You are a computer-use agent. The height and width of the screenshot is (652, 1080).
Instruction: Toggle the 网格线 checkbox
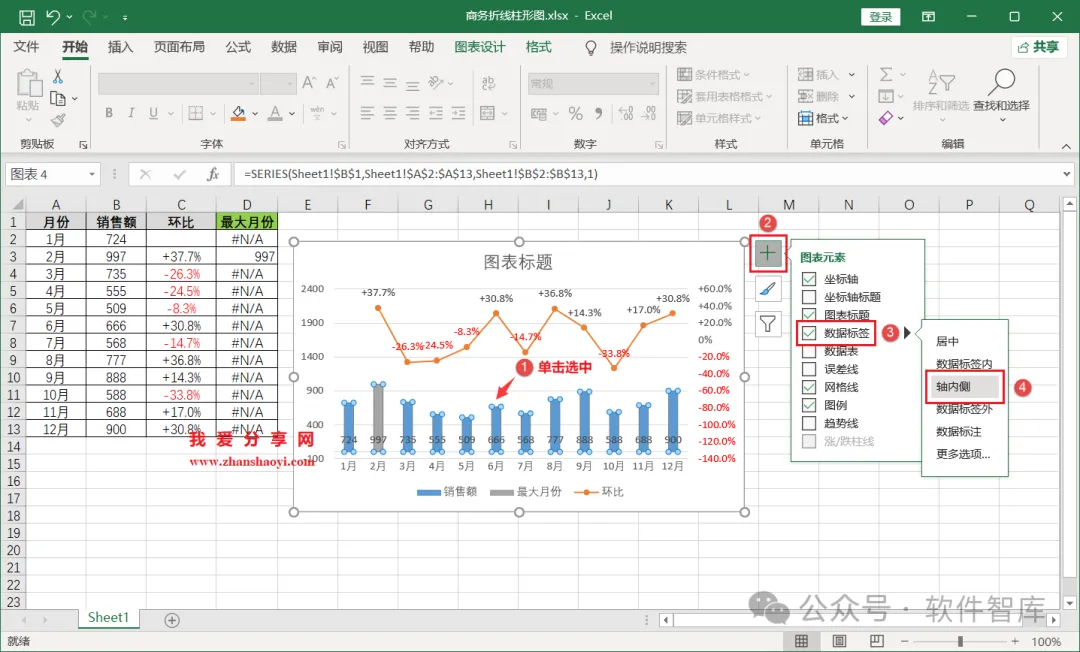809,387
